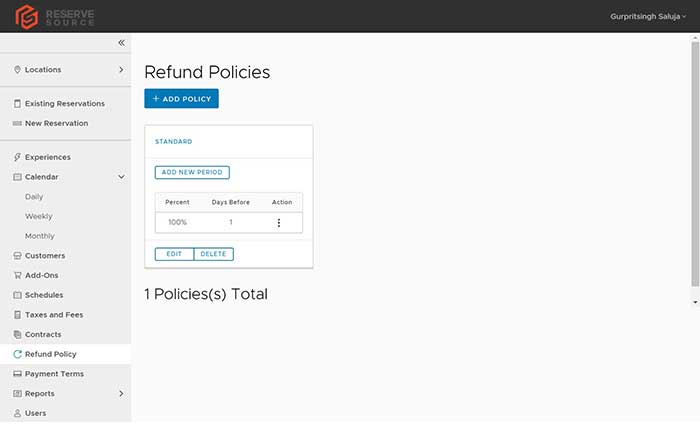Open the three-dot action menu for 100% row
Image resolution: width=700 pixels, height=435 pixels.
click(279, 222)
